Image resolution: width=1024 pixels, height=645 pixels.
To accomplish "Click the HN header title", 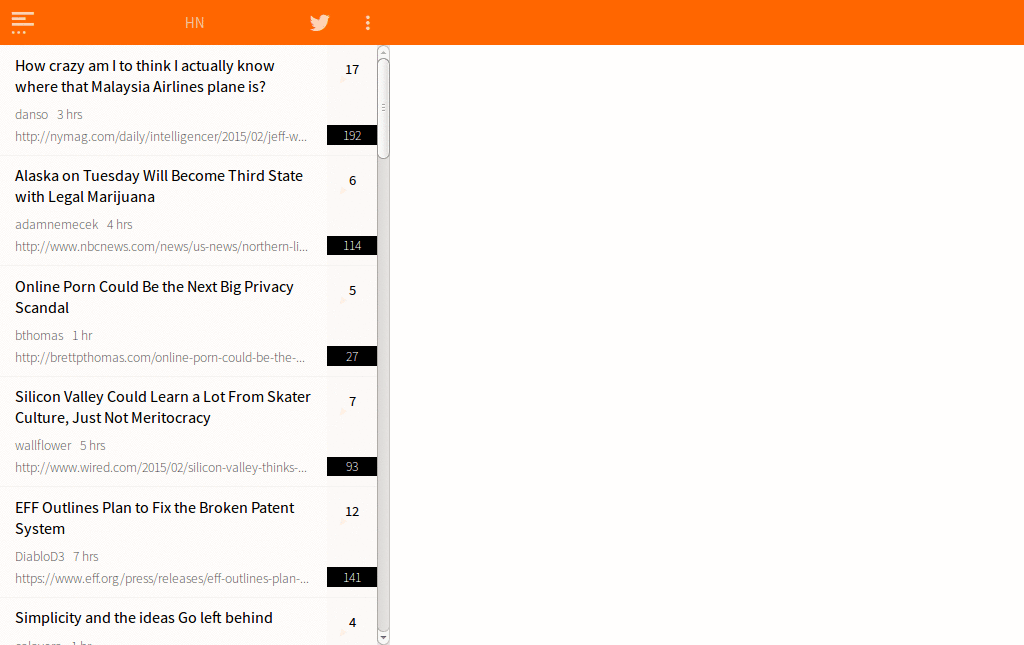I will 195,23.
